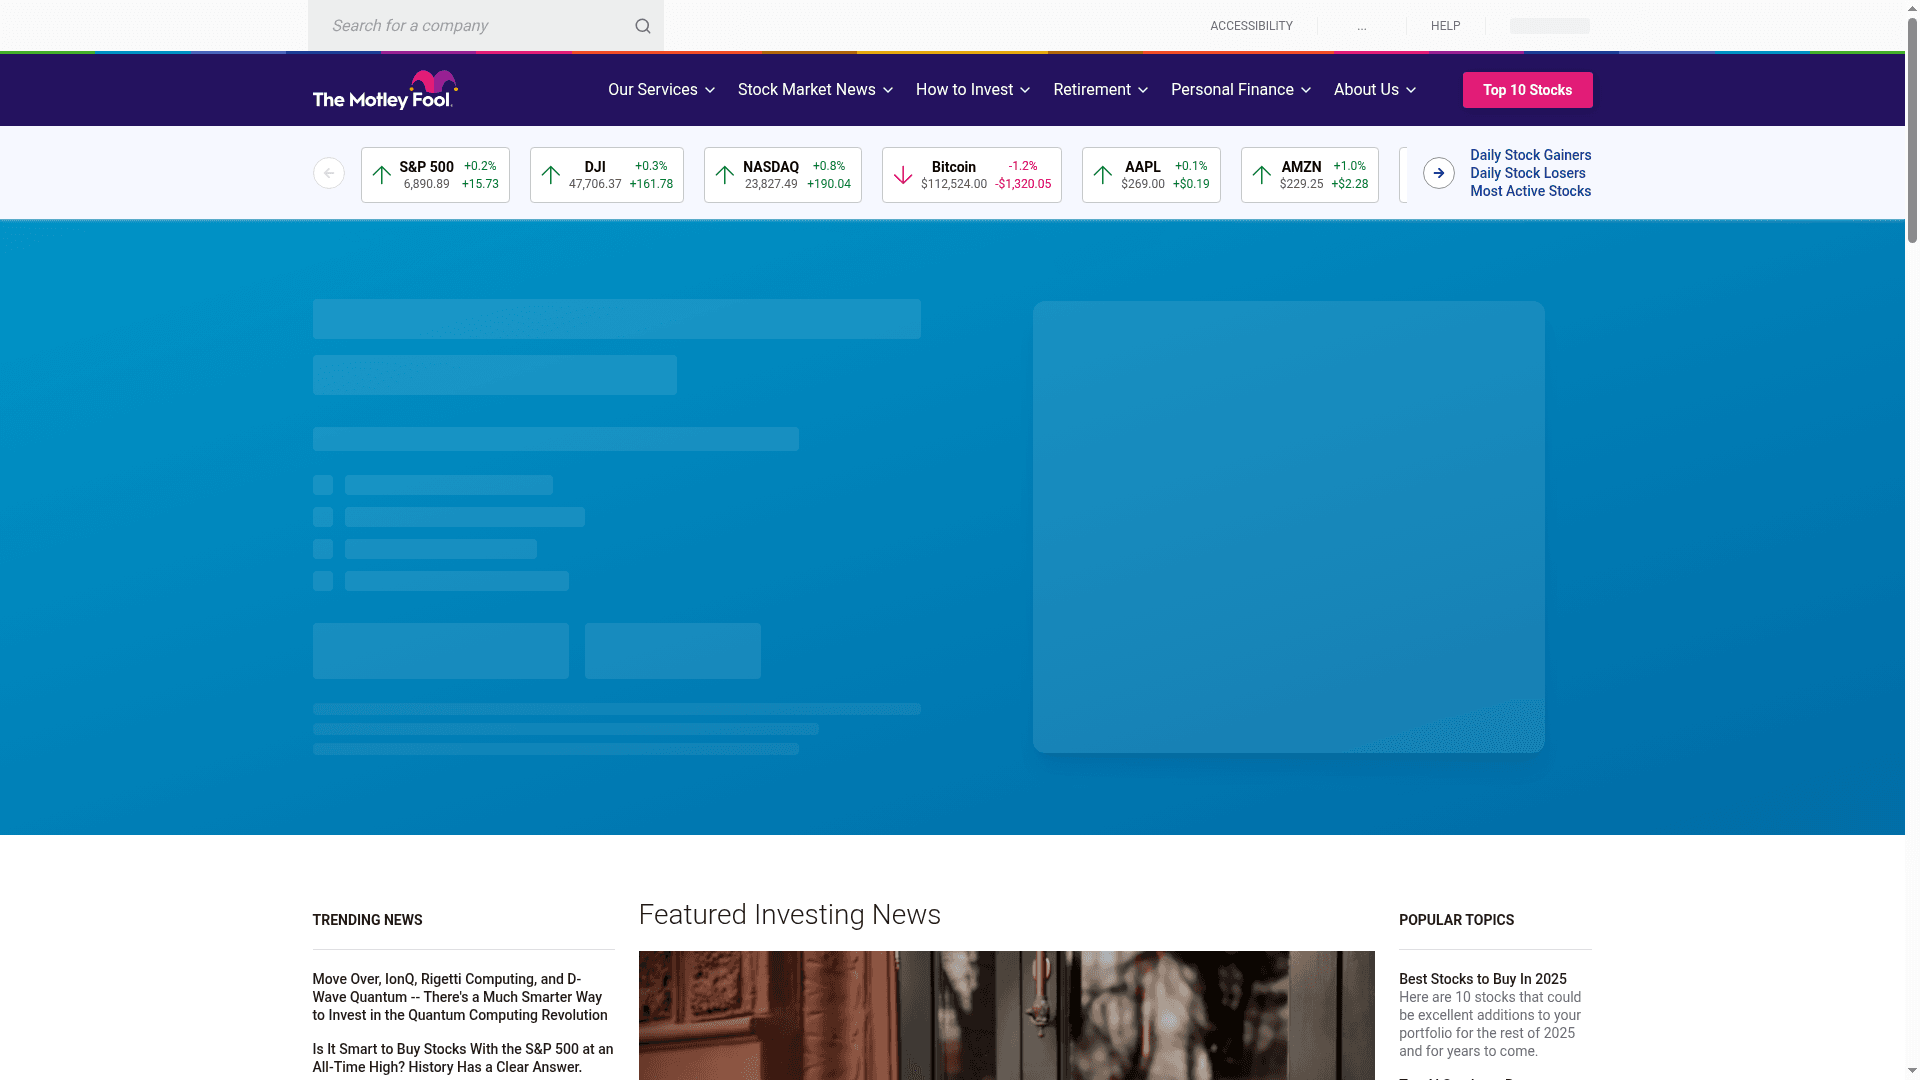The width and height of the screenshot is (1920, 1080).
Task: Click the up arrow on the NASDAQ card
Action: pyautogui.click(x=725, y=174)
